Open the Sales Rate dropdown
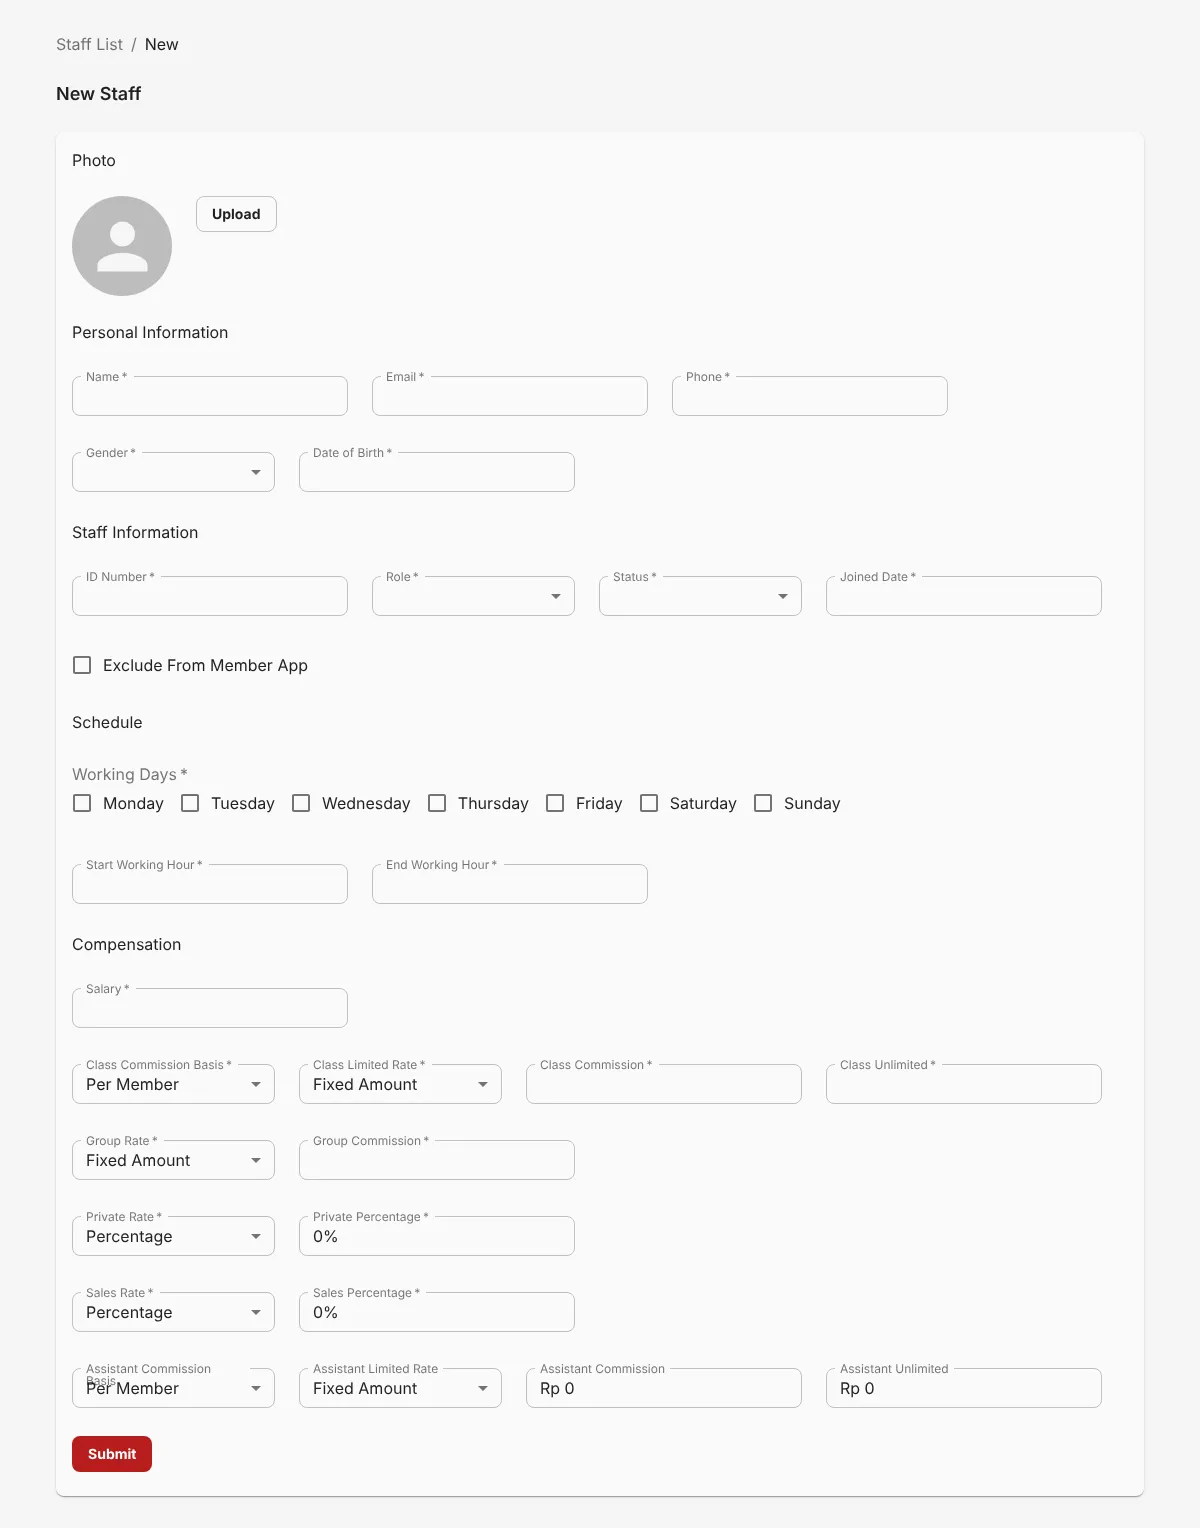The image size is (1200, 1528). coord(173,1312)
